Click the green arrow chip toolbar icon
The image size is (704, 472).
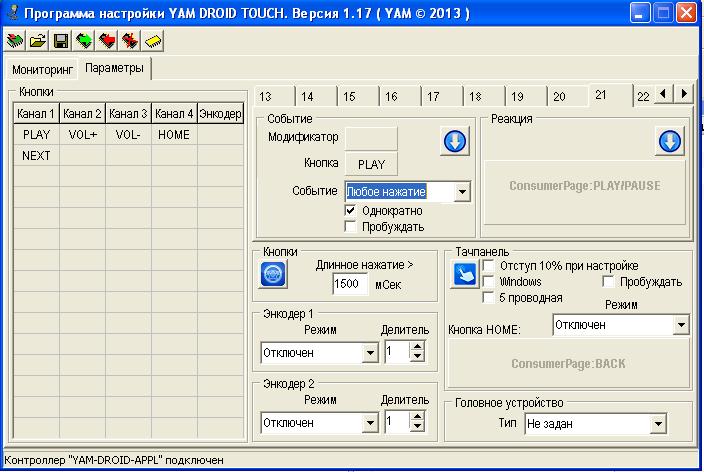tap(84, 41)
